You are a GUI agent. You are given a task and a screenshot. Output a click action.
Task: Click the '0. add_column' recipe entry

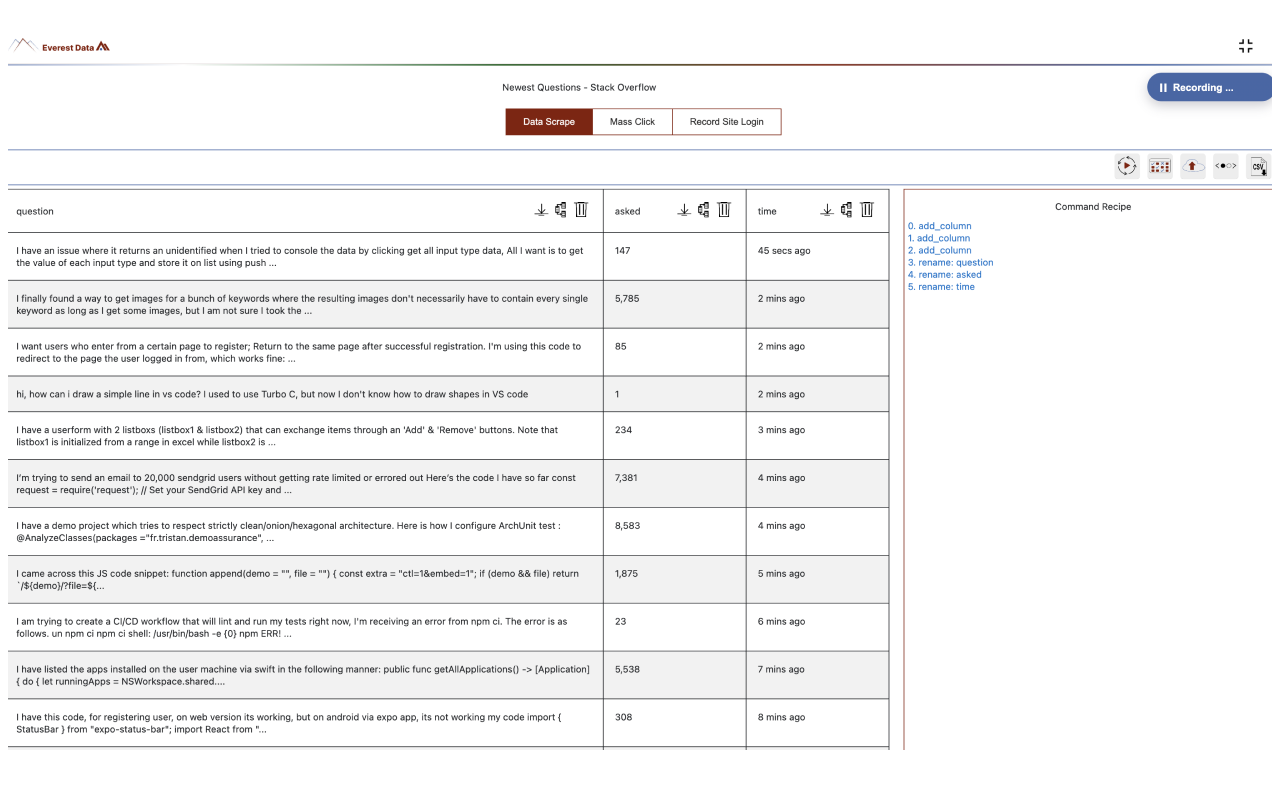click(x=939, y=226)
